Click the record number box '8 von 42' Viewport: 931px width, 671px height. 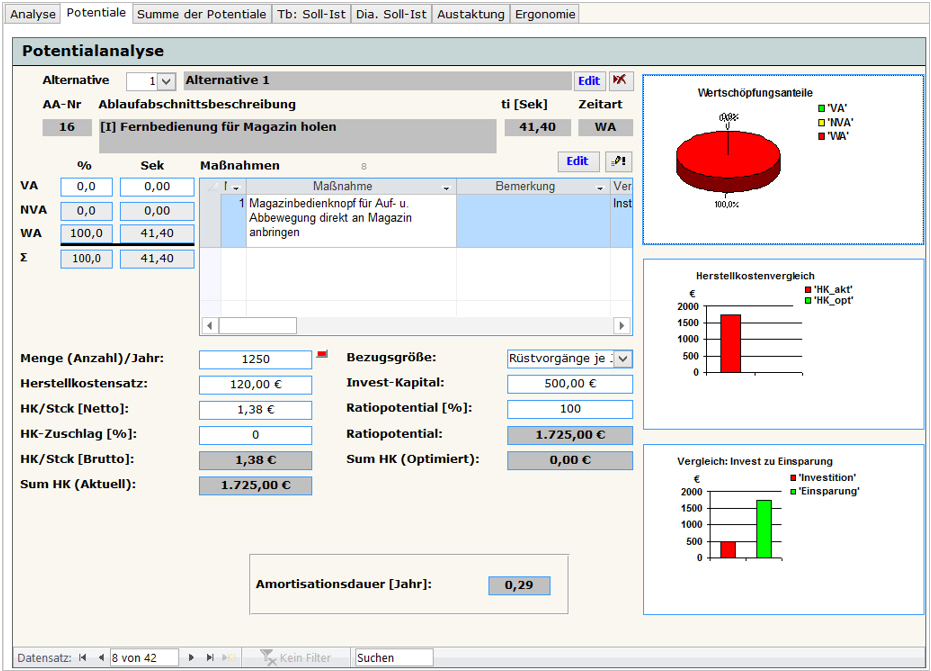click(144, 657)
